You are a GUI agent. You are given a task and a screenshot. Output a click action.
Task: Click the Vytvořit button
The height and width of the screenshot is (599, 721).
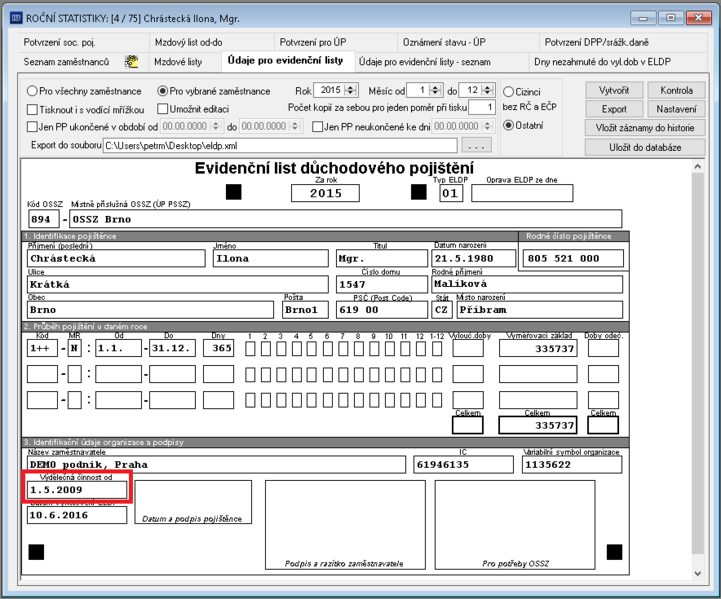click(x=614, y=90)
